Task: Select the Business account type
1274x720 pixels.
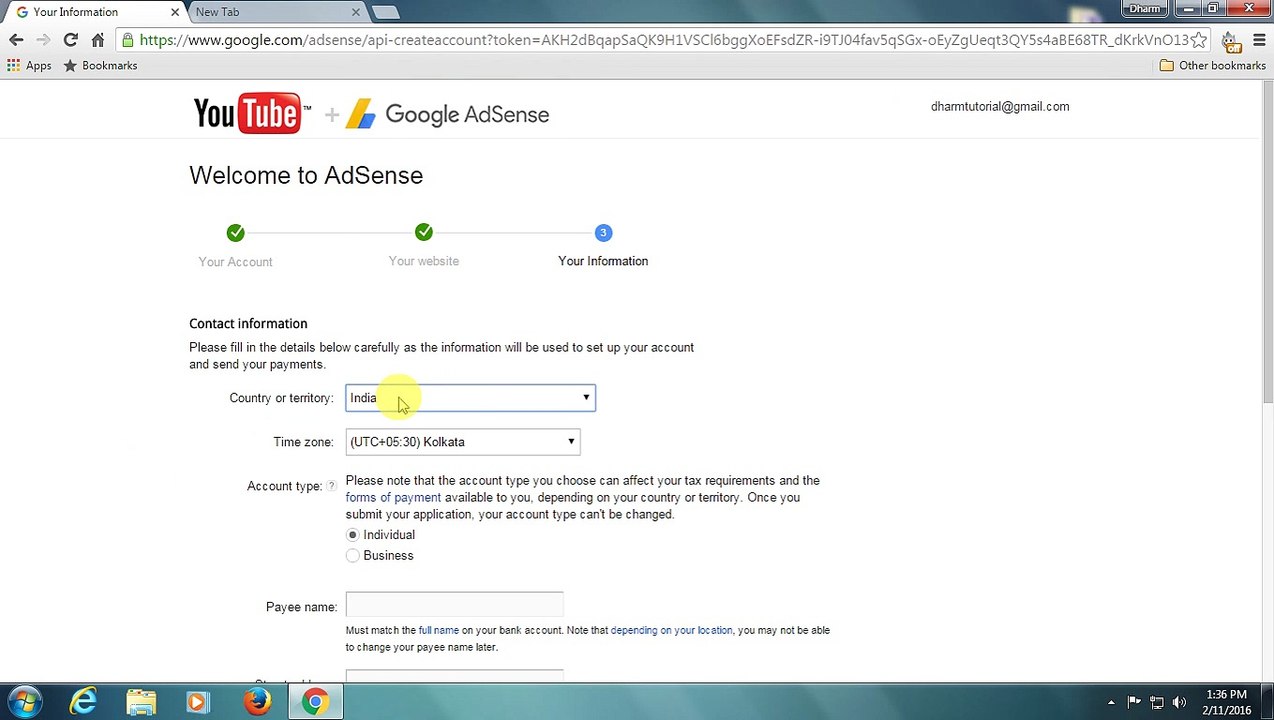Action: point(352,556)
